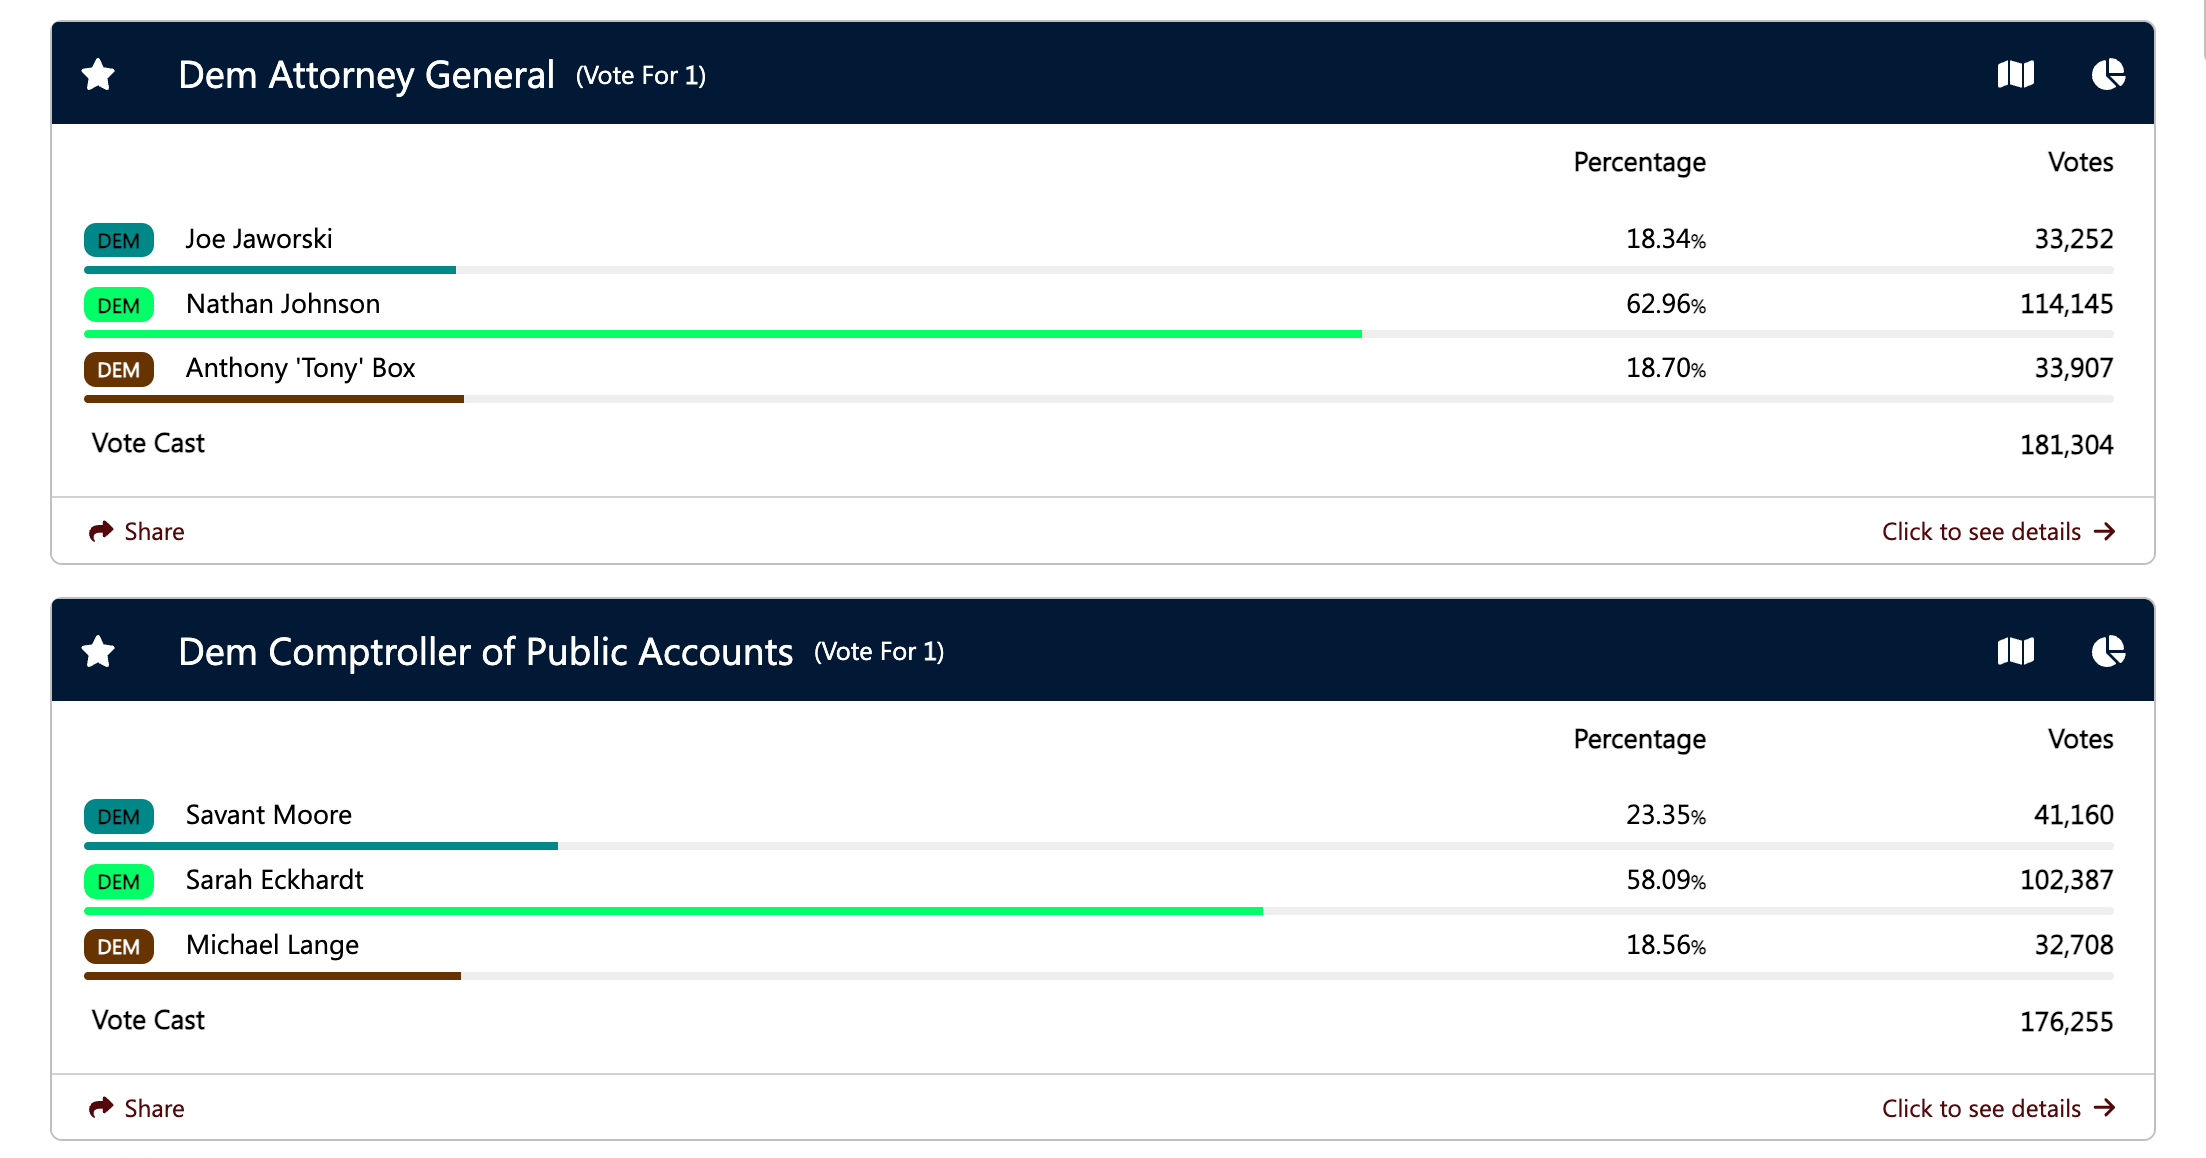2206x1158 pixels.
Task: Click the Comptroller share arrow icon
Action: (x=101, y=1108)
